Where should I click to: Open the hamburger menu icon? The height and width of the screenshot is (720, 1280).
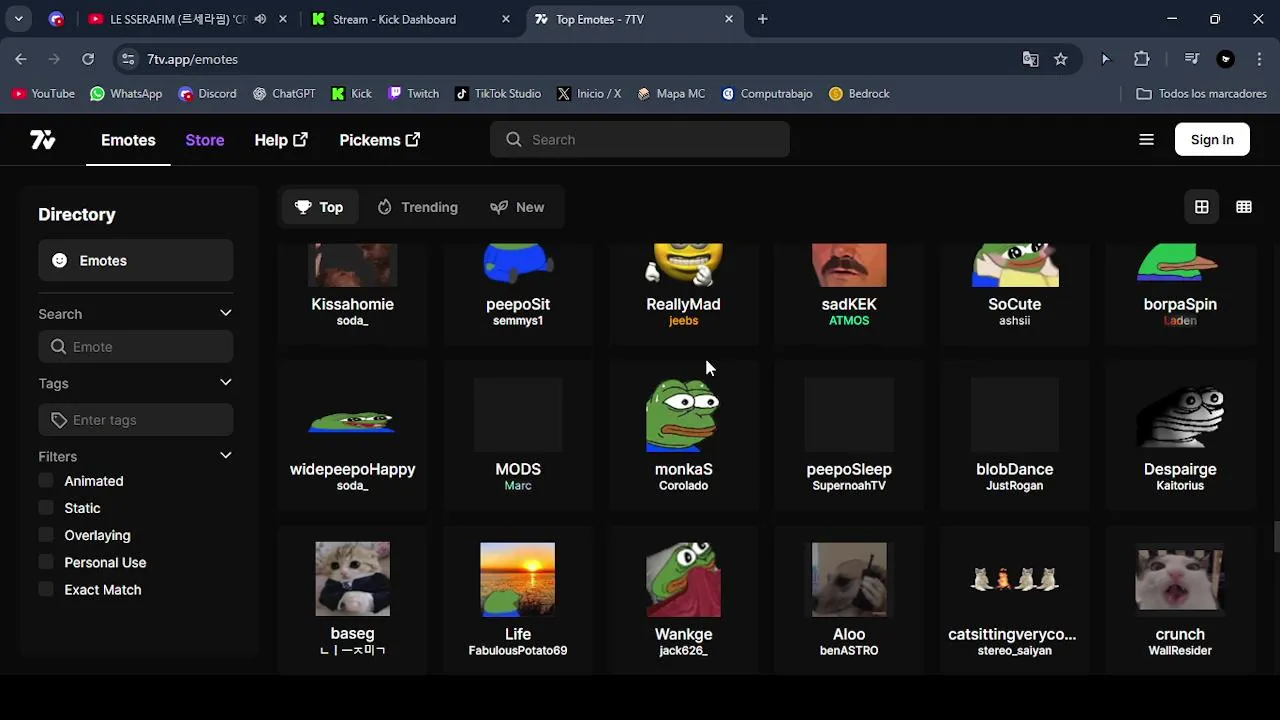(1147, 140)
